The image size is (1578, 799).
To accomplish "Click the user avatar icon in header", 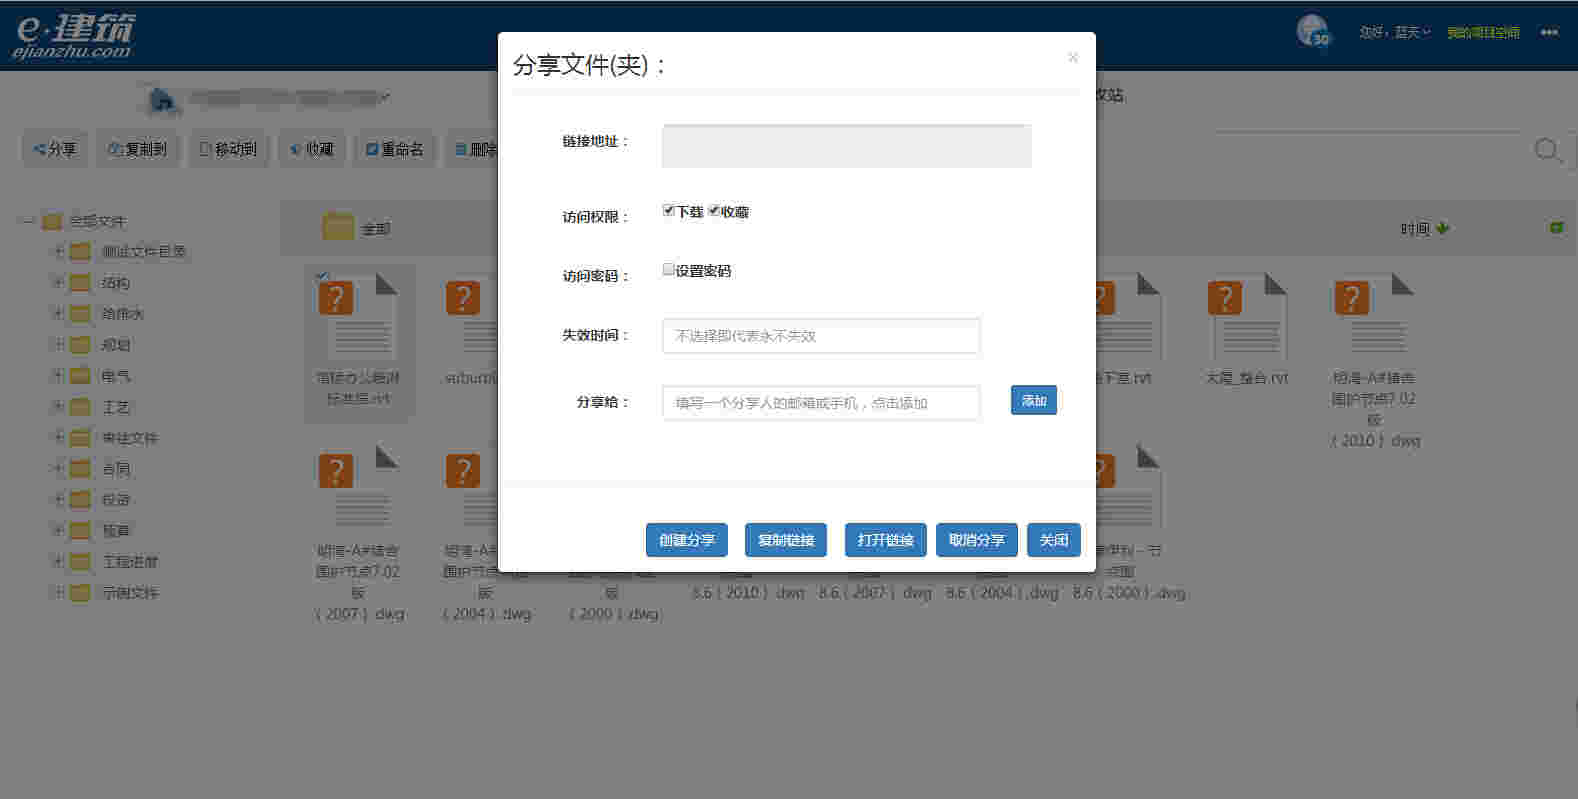I will pos(1313,31).
